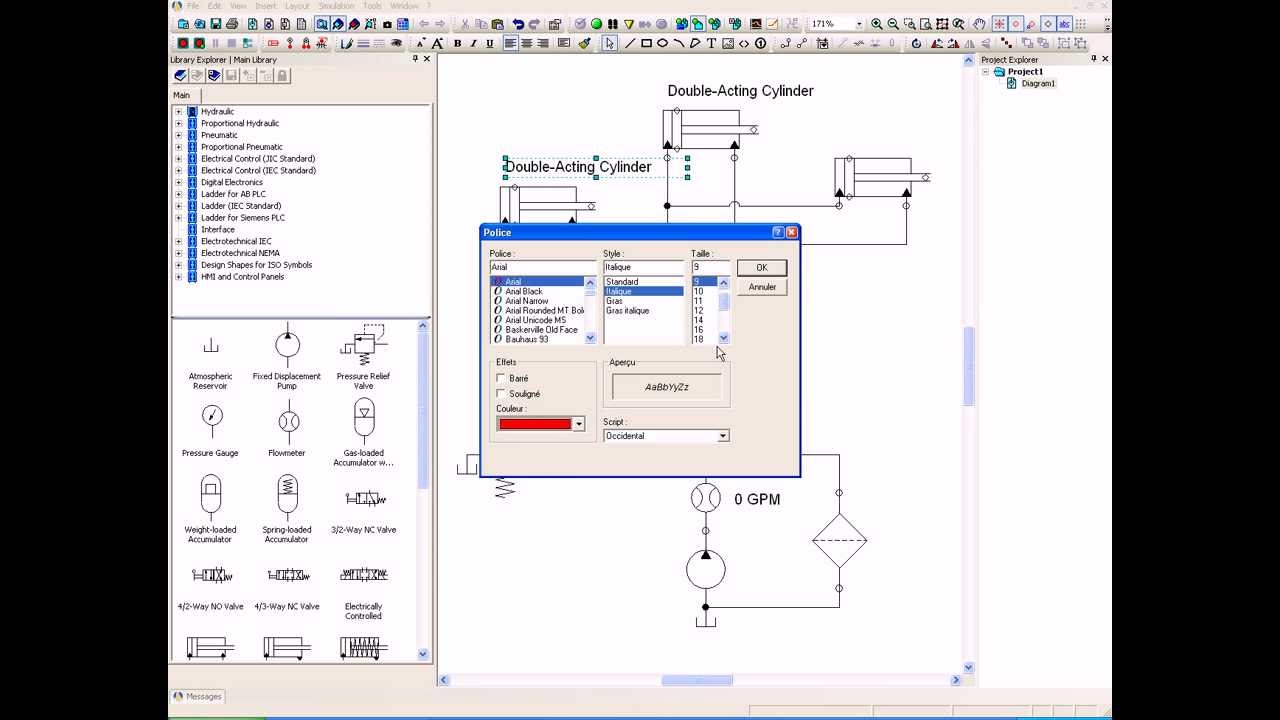The image size is (1280, 720).
Task: Select font size 14 in Taille list
Action: [699, 321]
